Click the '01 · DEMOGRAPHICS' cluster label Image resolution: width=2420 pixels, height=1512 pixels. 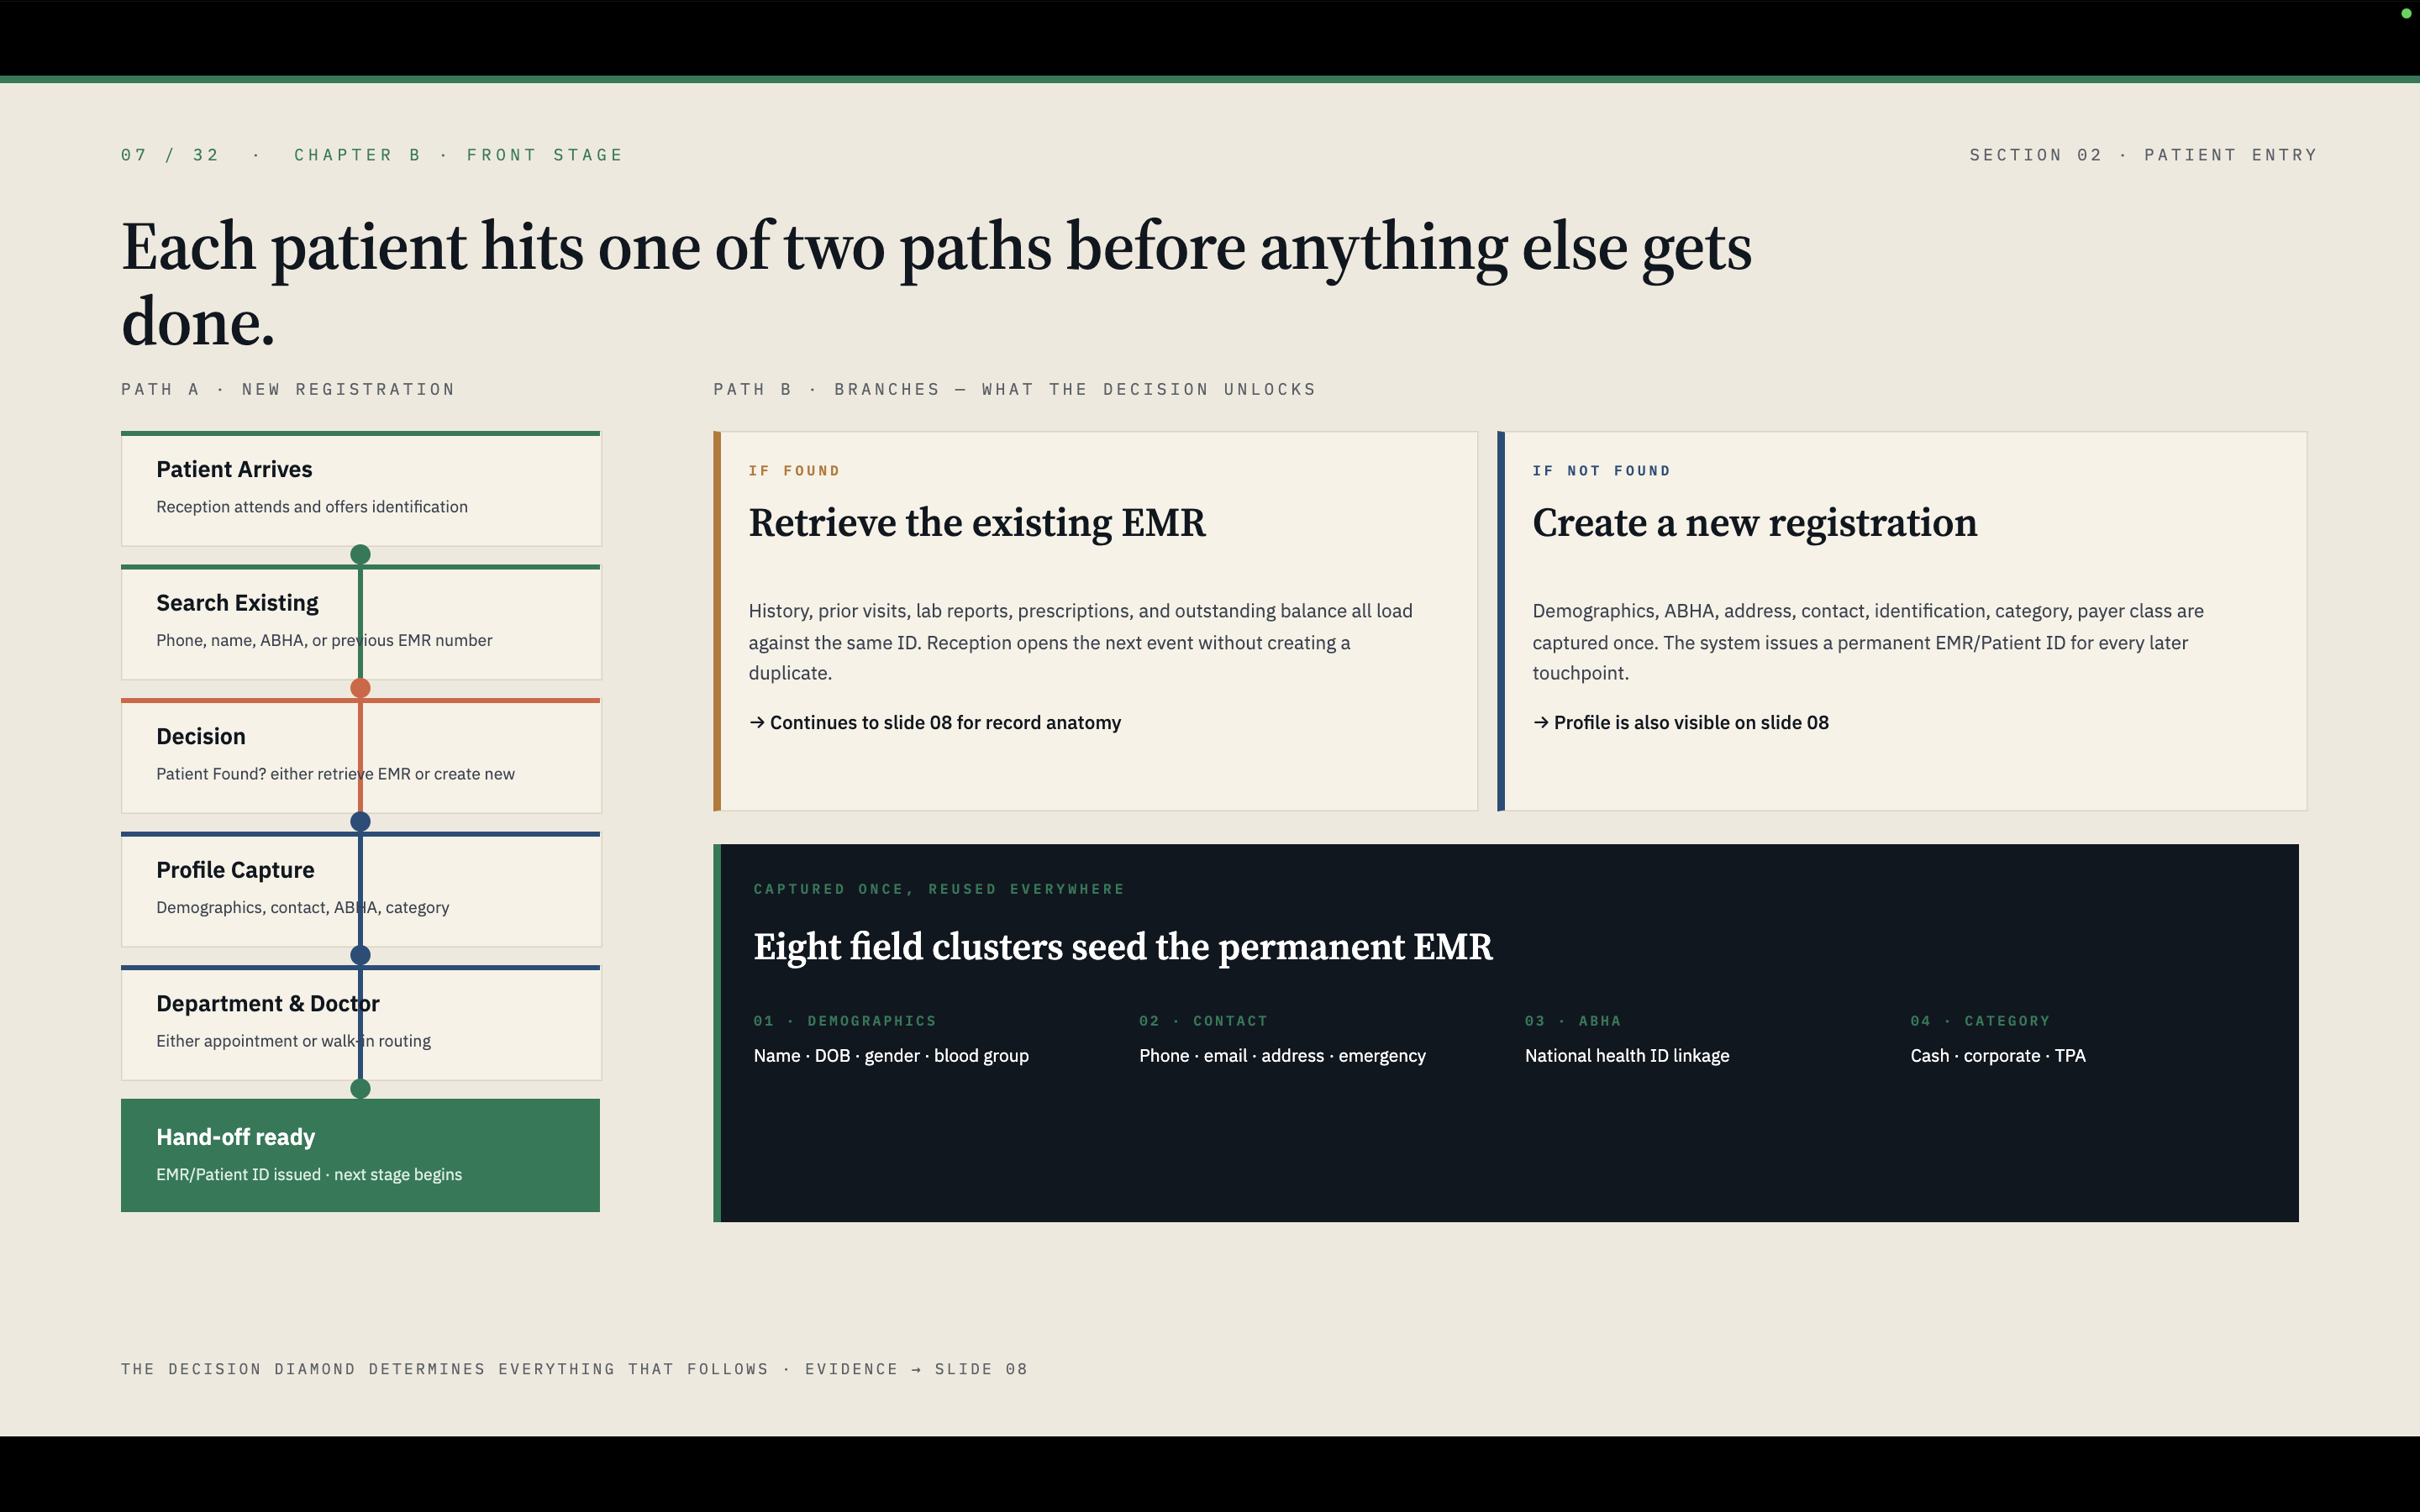845,1021
